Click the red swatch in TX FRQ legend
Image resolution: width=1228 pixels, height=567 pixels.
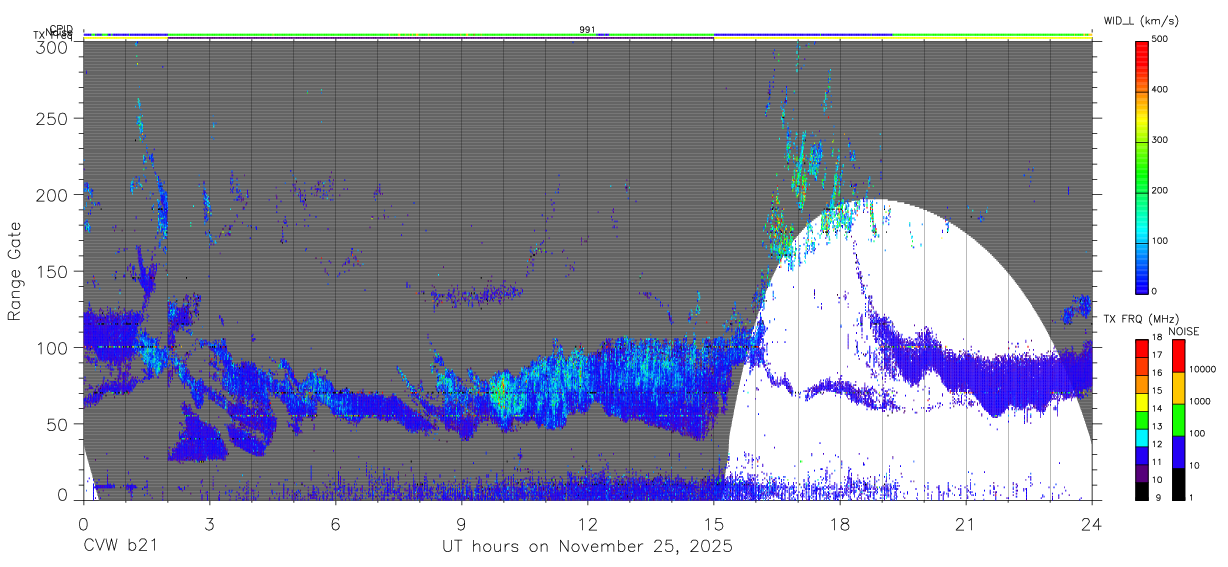pos(1142,349)
